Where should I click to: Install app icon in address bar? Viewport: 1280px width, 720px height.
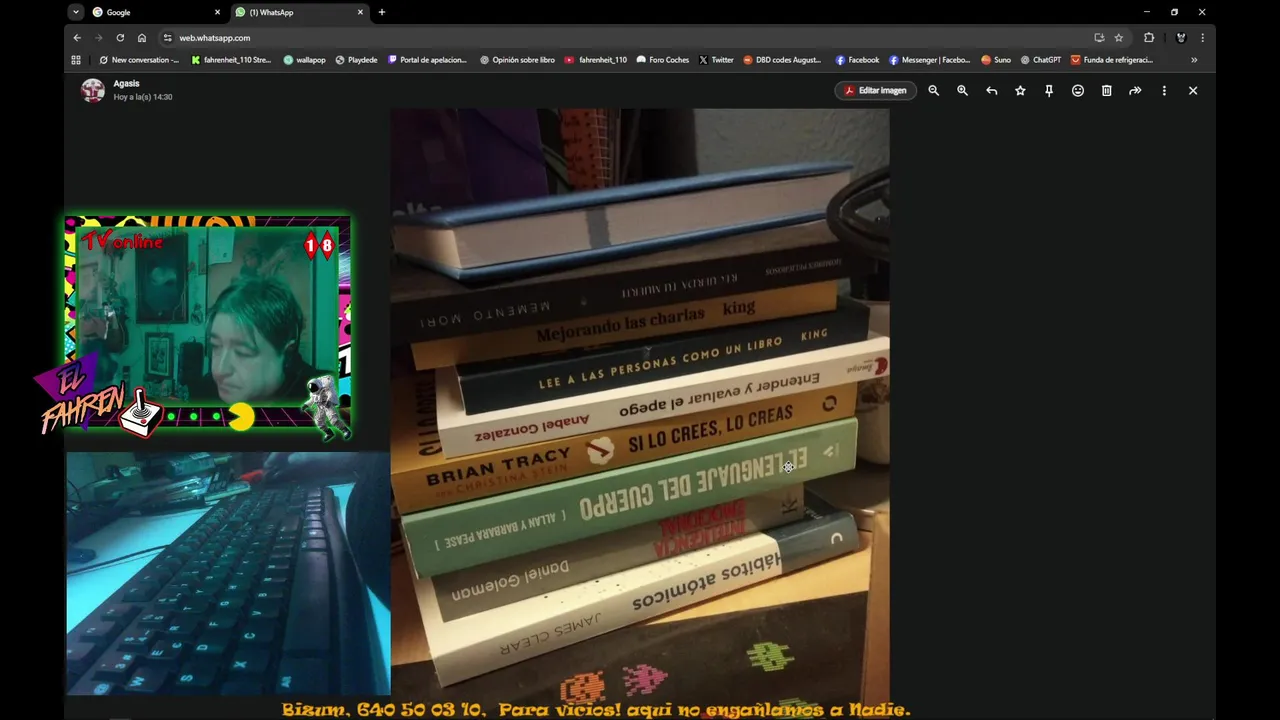1099,38
